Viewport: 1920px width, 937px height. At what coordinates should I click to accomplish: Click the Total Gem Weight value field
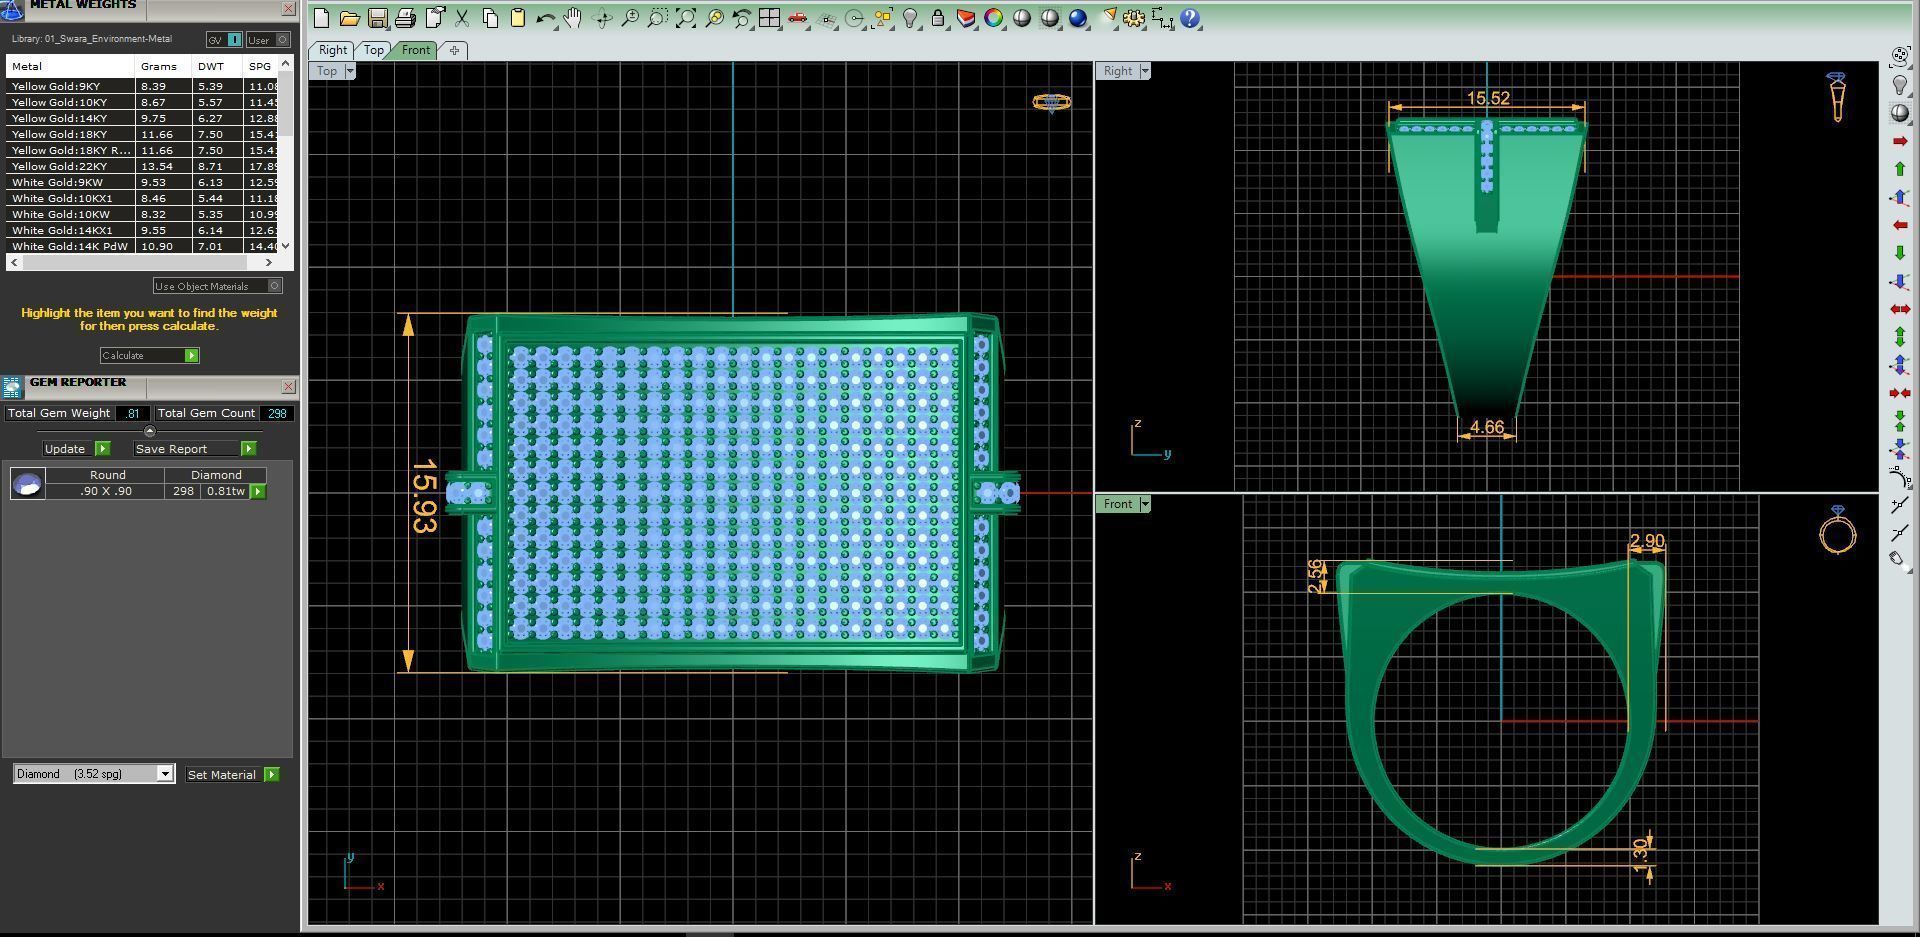pos(133,413)
